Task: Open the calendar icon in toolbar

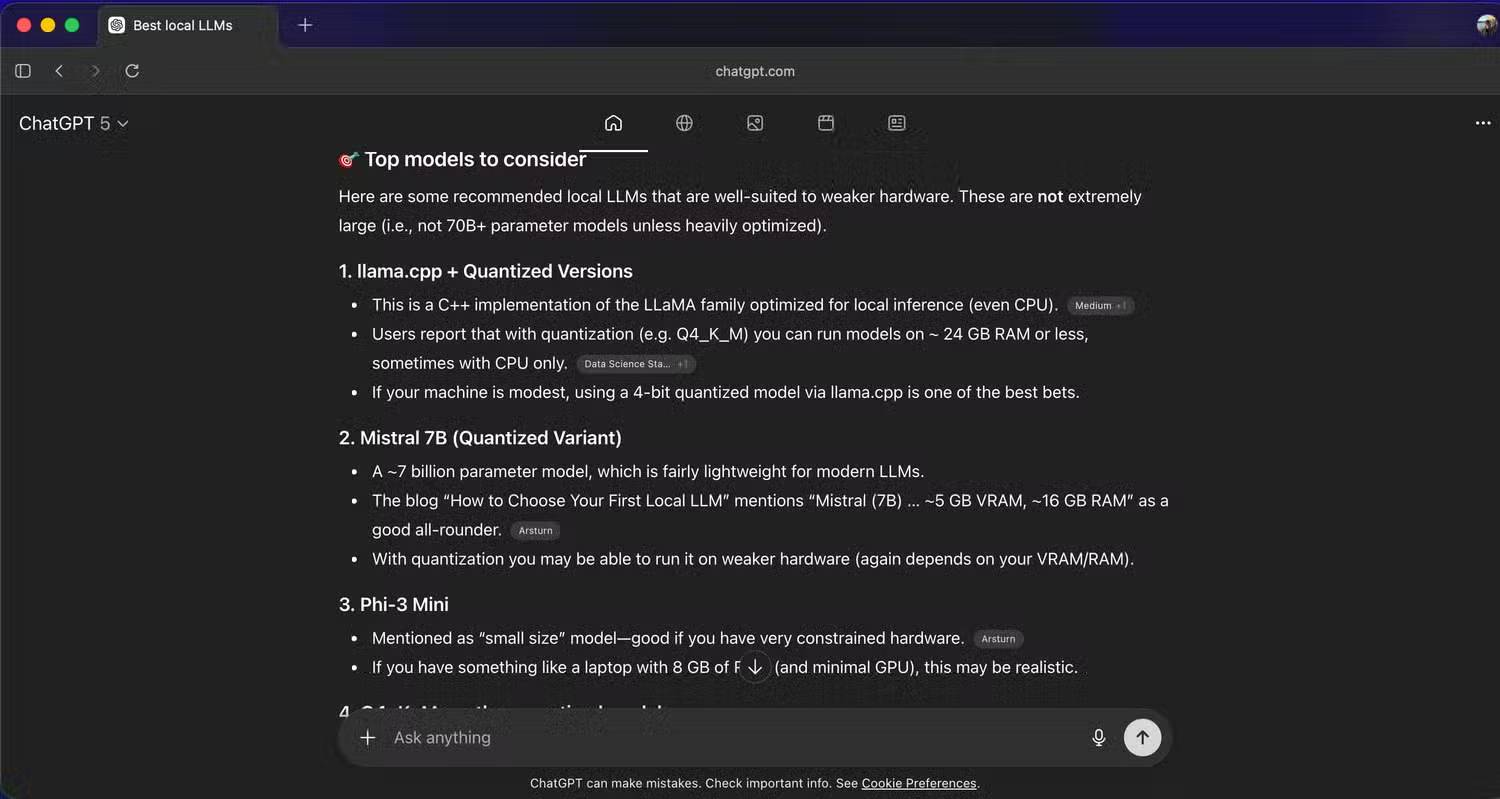Action: (x=826, y=123)
